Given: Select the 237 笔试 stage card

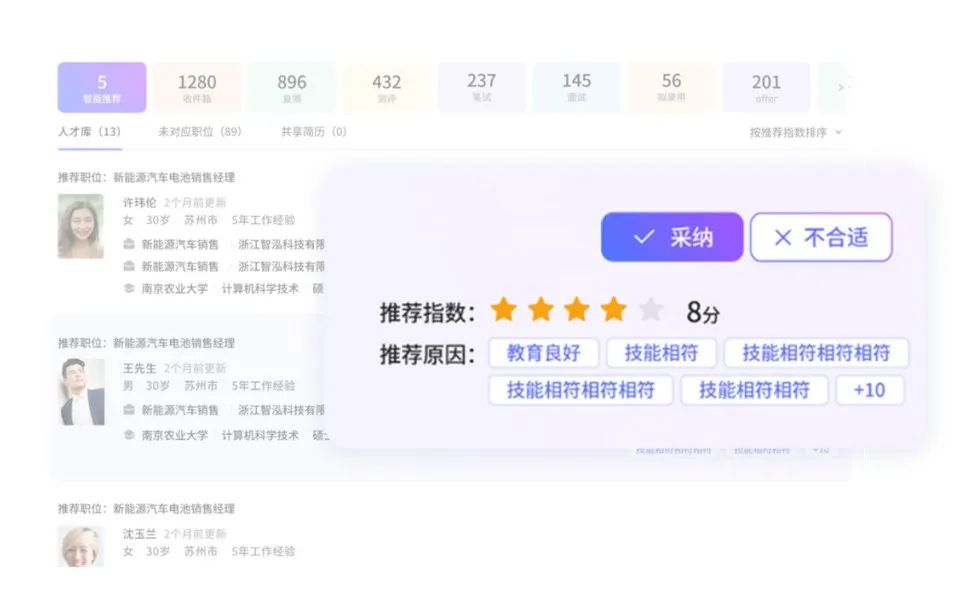Looking at the screenshot, I should [x=481, y=87].
